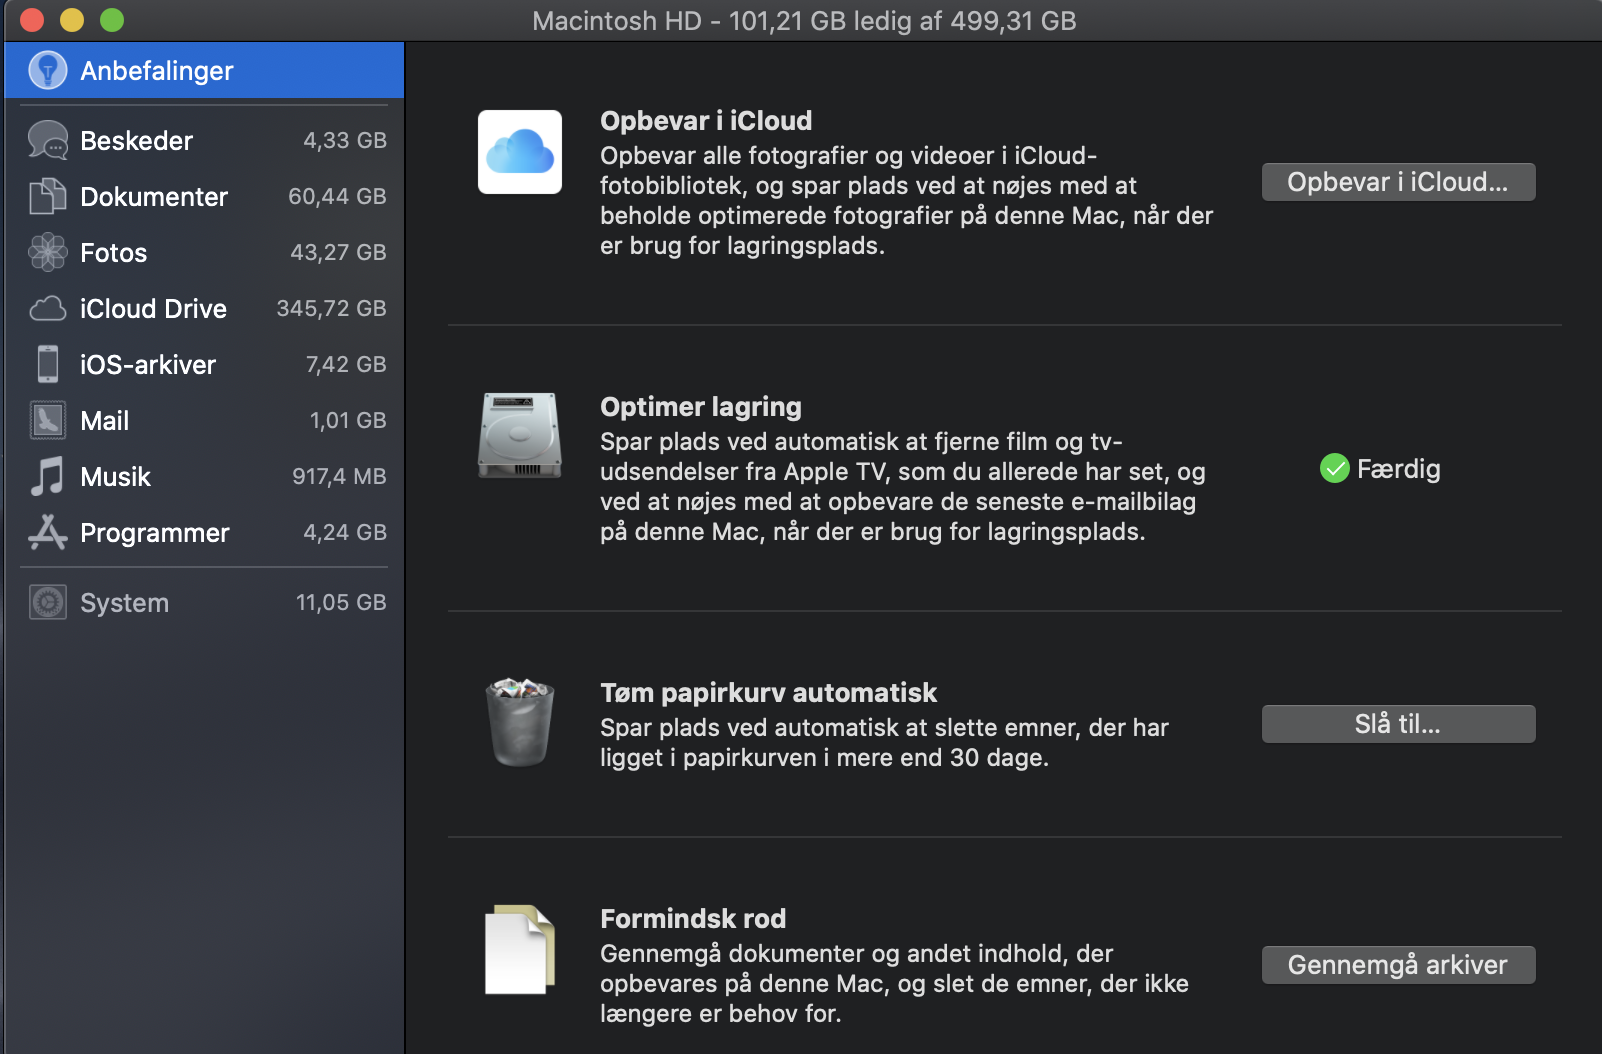
Task: Click the Færdig status label
Action: tap(1398, 468)
